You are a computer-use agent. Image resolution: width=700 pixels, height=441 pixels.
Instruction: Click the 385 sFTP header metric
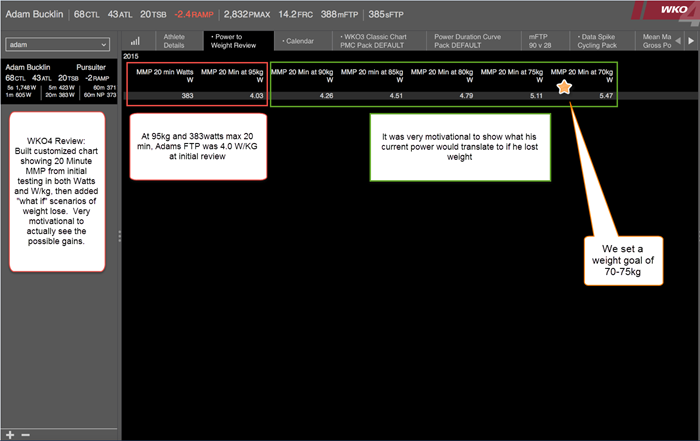386,14
